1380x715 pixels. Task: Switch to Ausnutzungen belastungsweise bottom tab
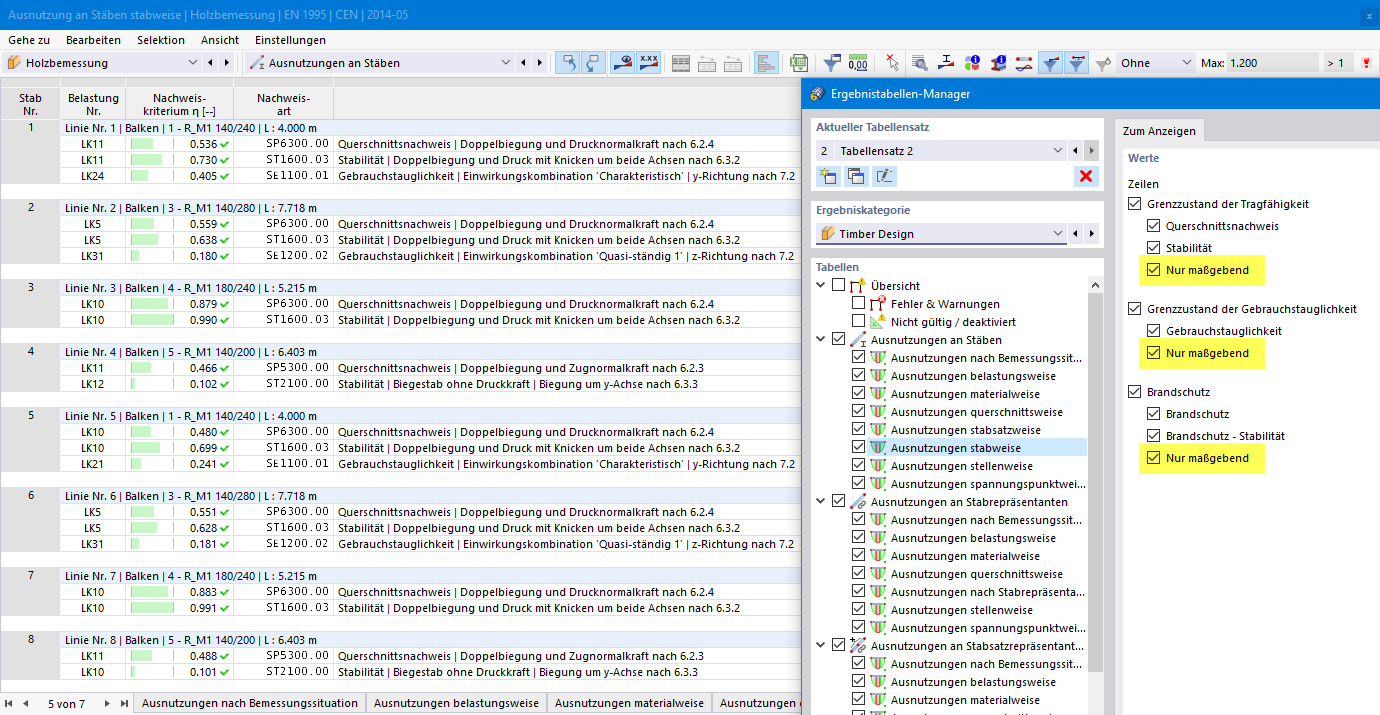(456, 703)
